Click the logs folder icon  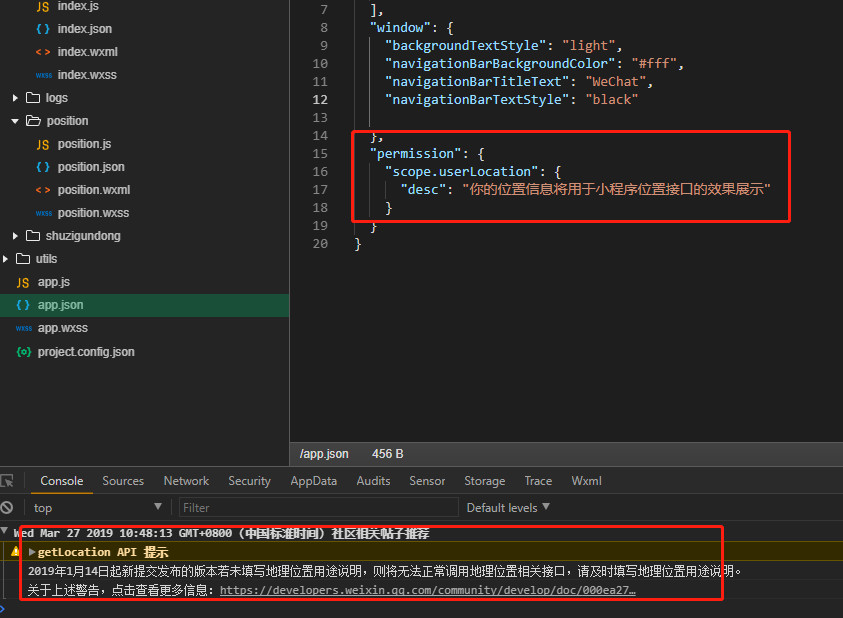(x=33, y=97)
